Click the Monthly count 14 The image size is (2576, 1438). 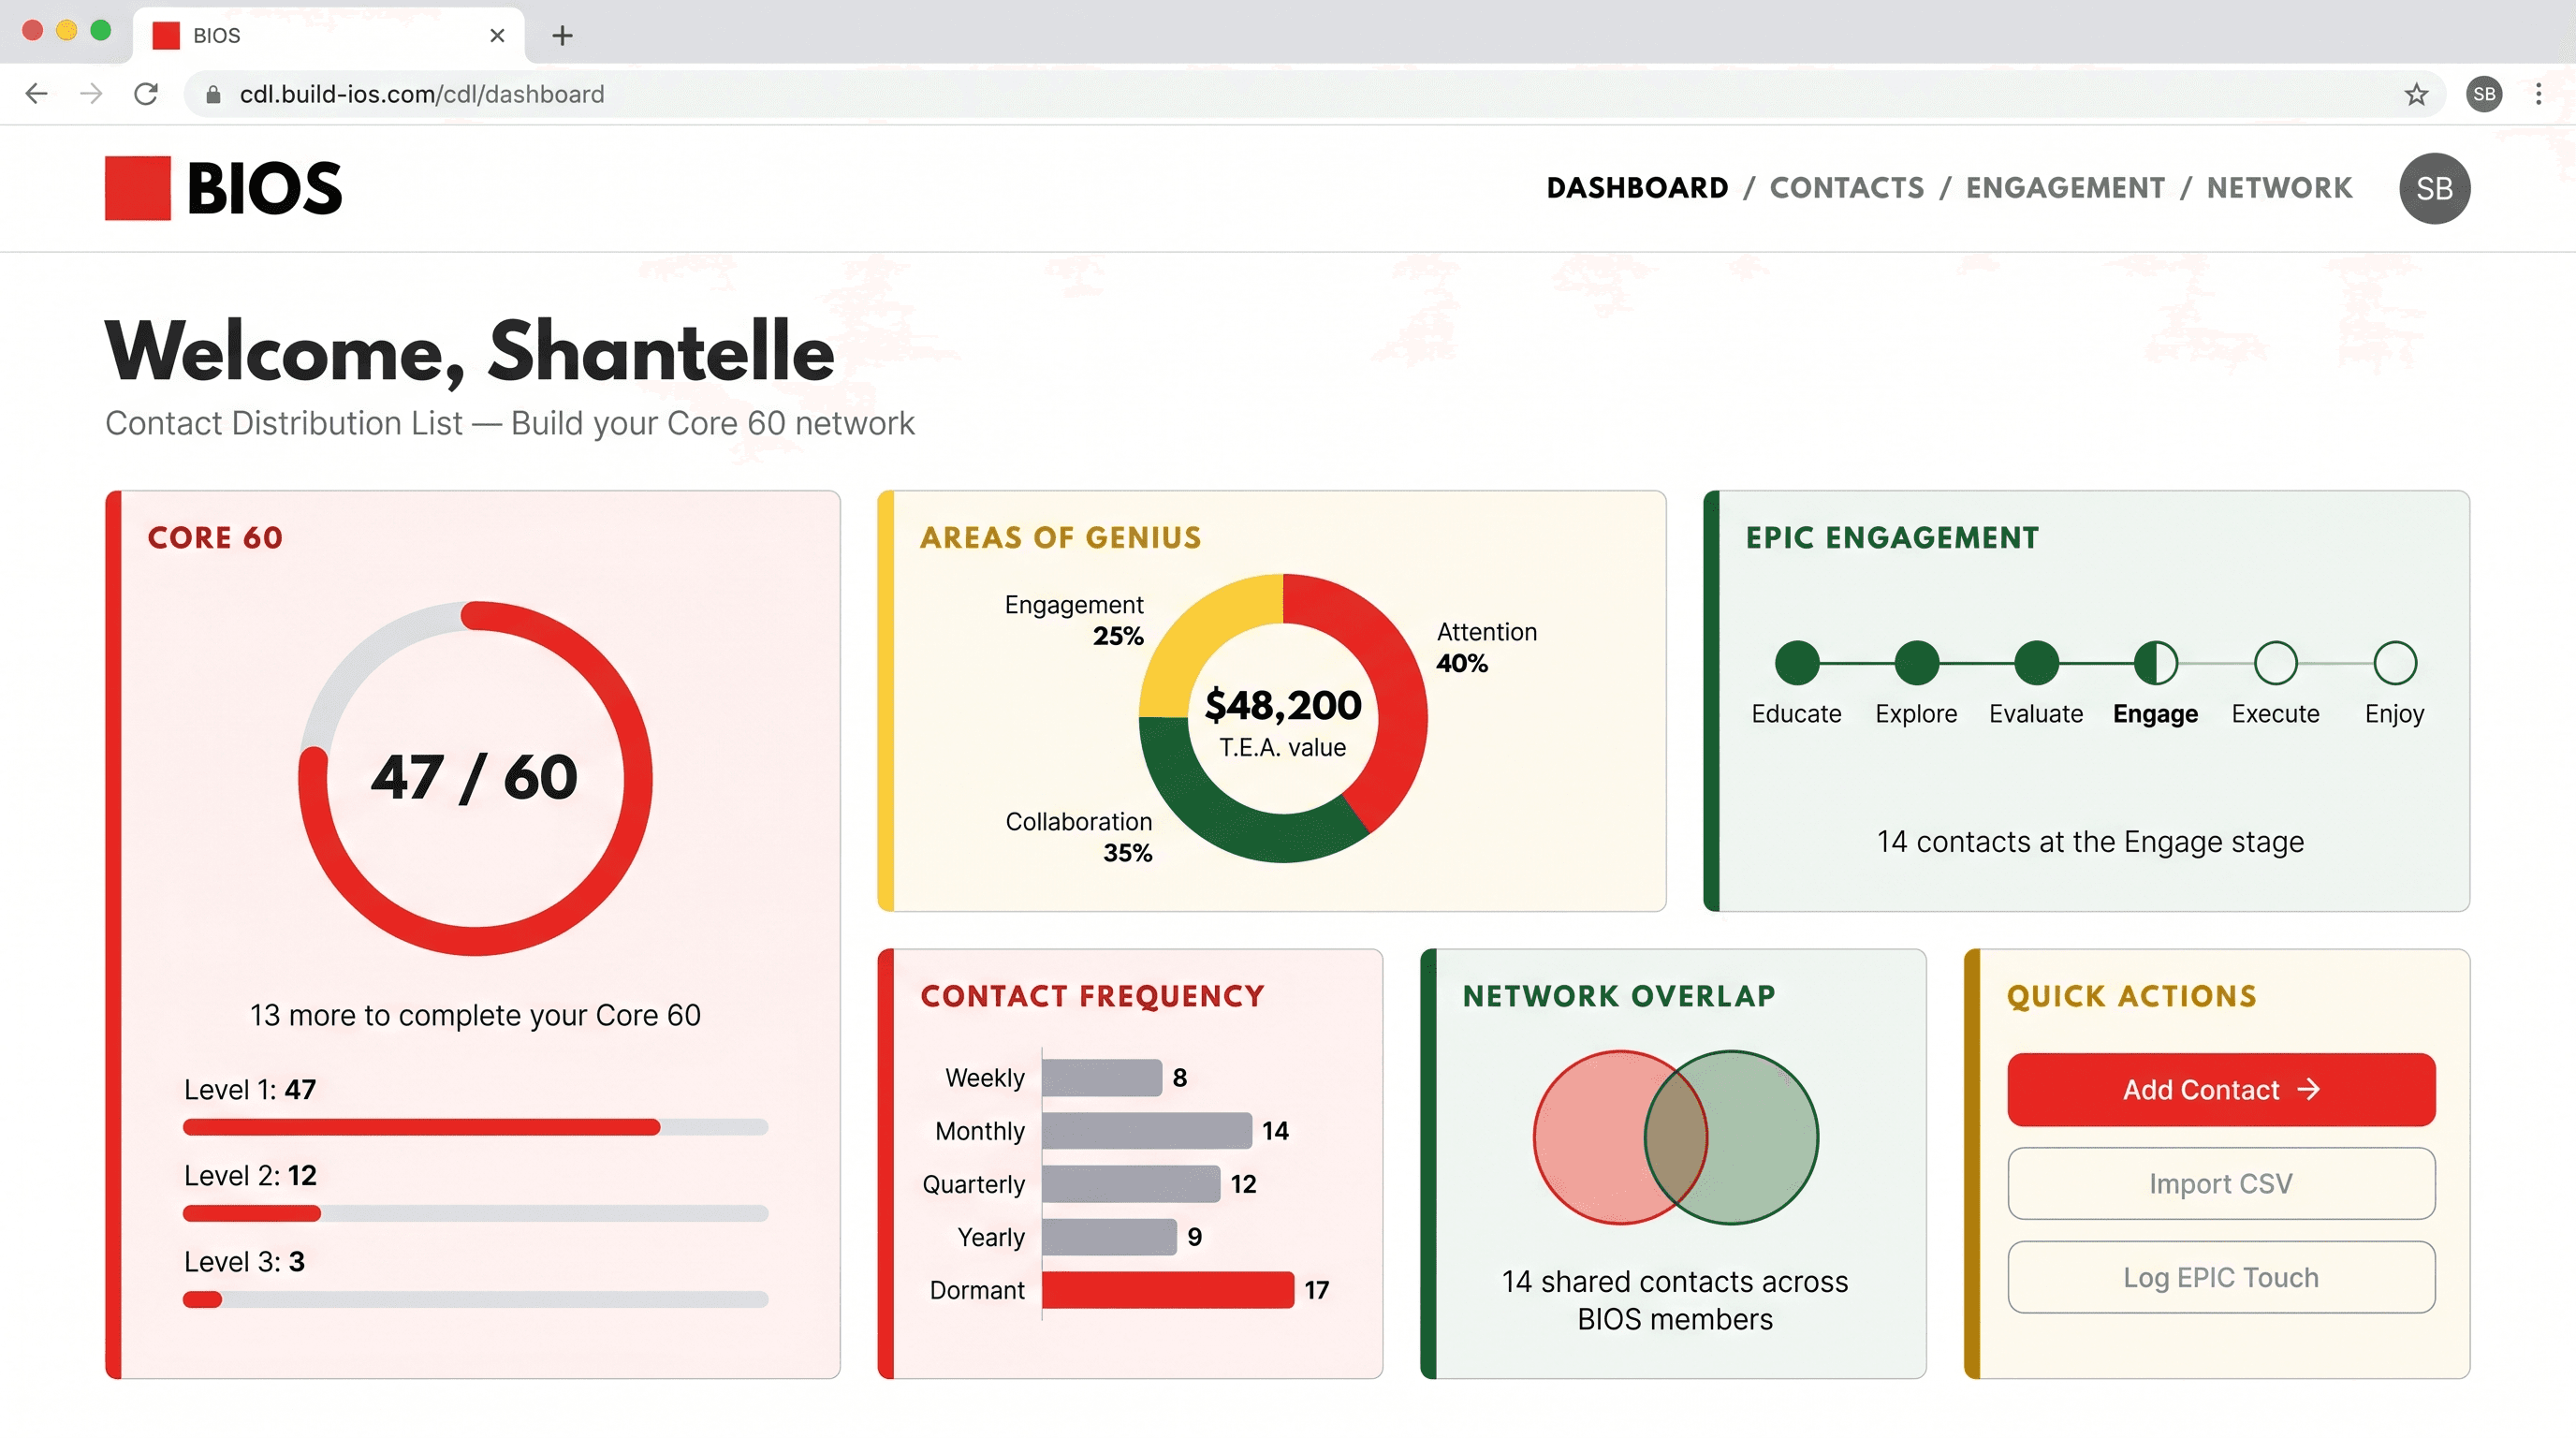(x=1274, y=1130)
